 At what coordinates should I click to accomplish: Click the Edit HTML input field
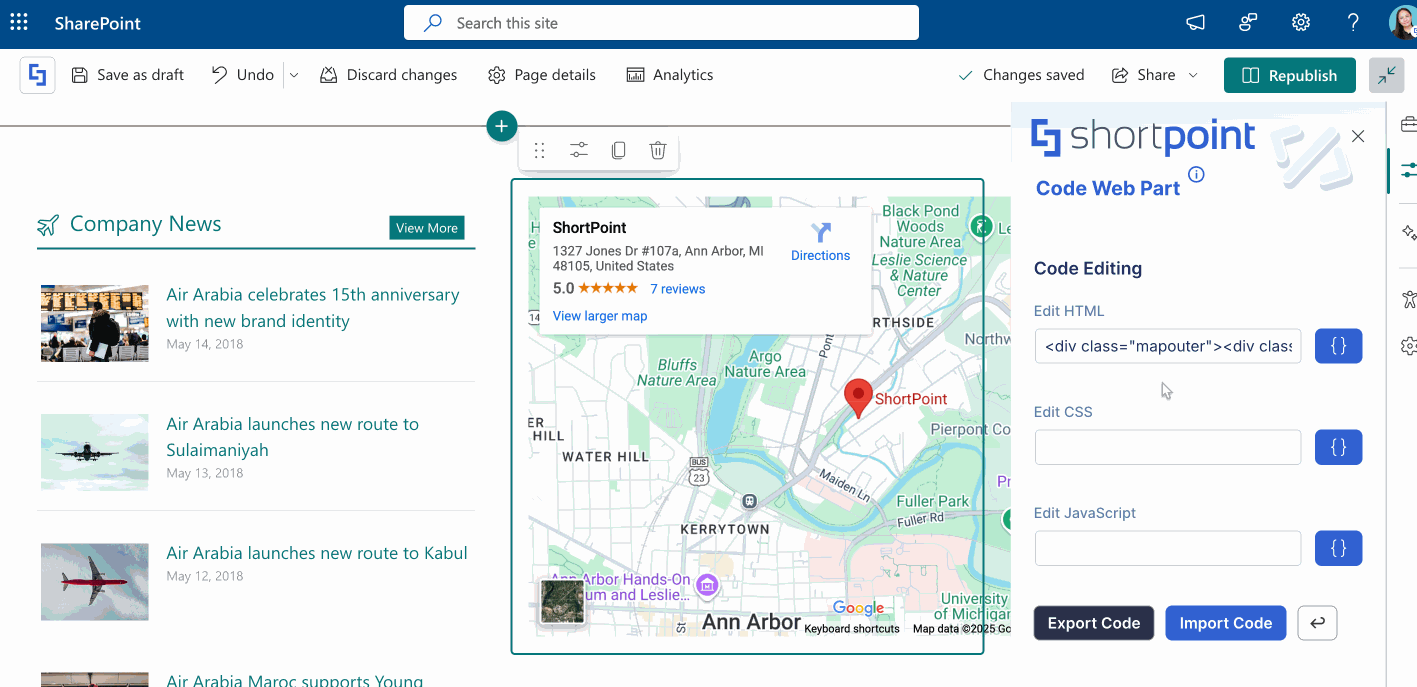point(1168,346)
